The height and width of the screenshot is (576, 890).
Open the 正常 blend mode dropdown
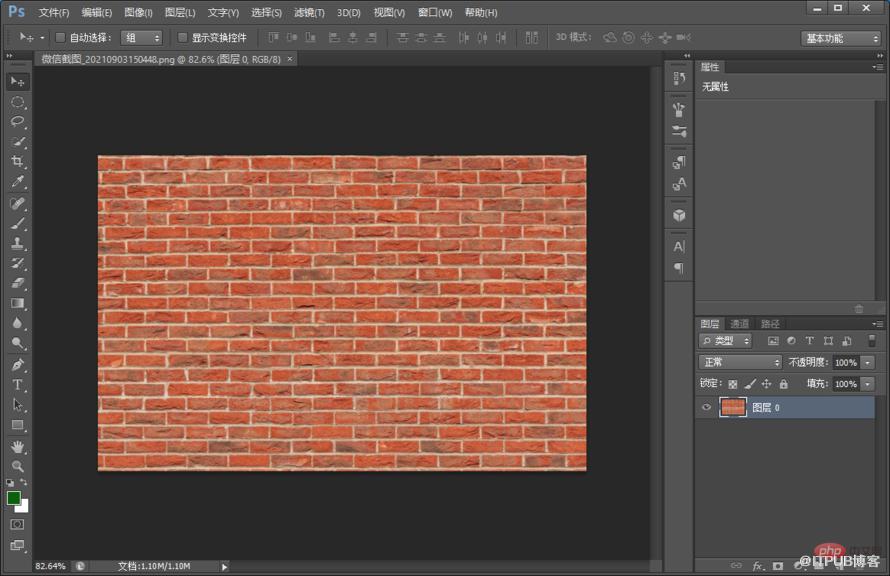[x=740, y=362]
